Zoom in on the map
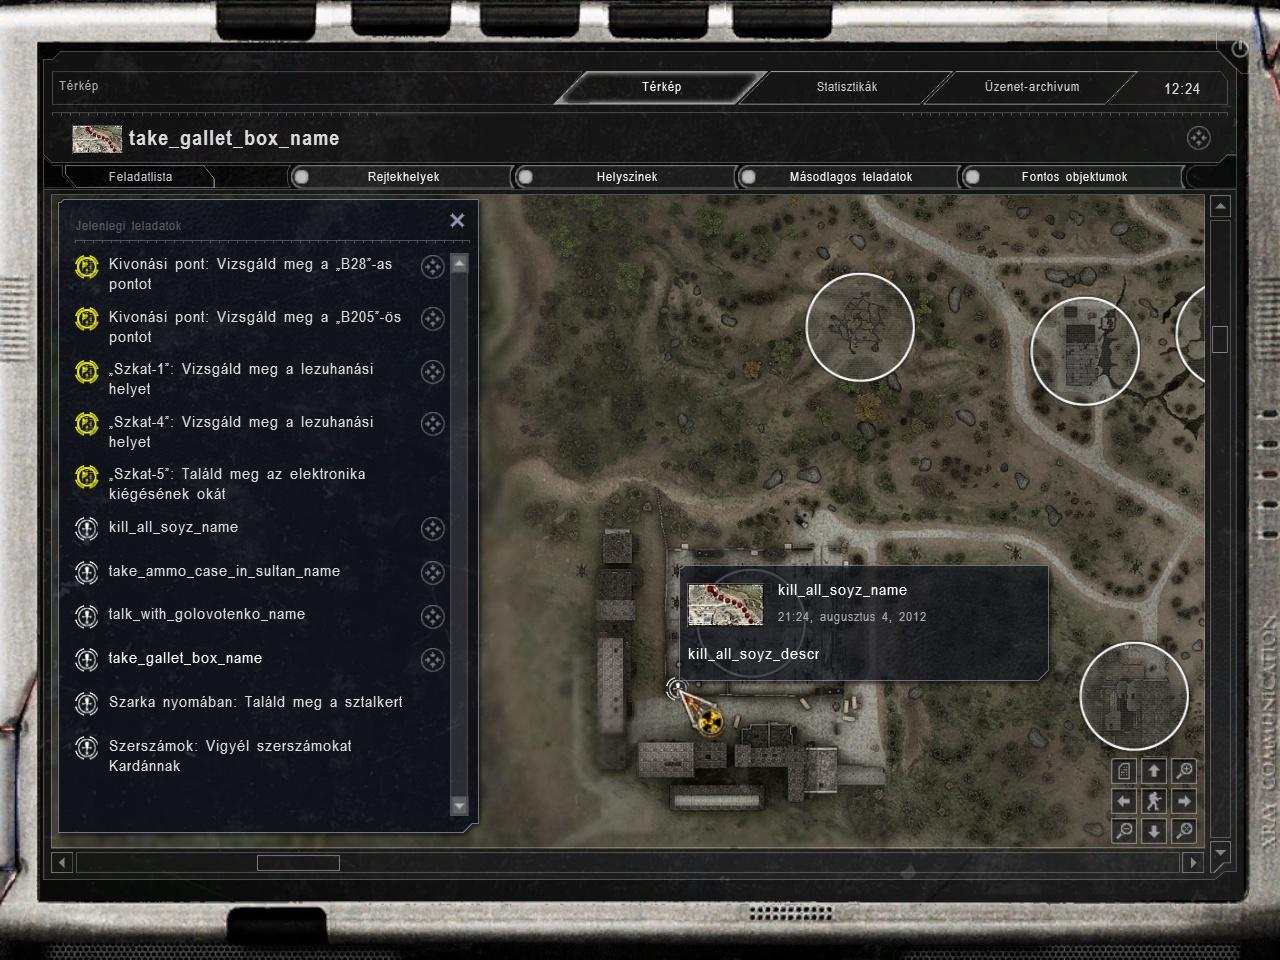Image resolution: width=1280 pixels, height=960 pixels. point(1184,771)
